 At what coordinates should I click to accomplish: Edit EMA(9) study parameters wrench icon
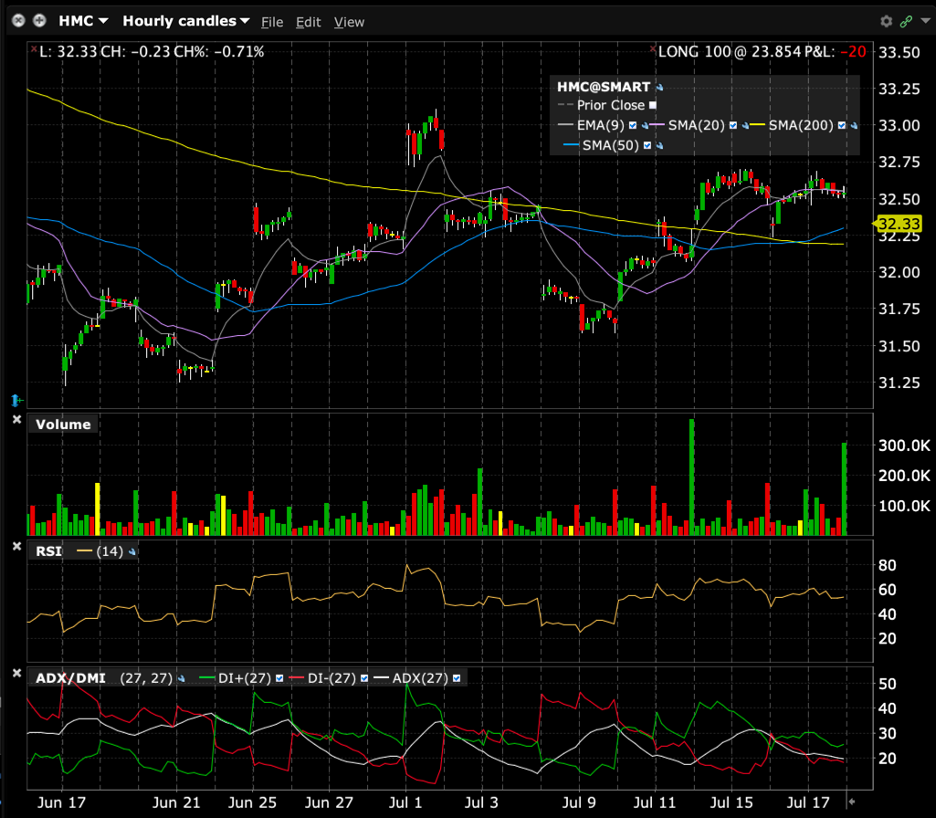pyautogui.click(x=645, y=125)
